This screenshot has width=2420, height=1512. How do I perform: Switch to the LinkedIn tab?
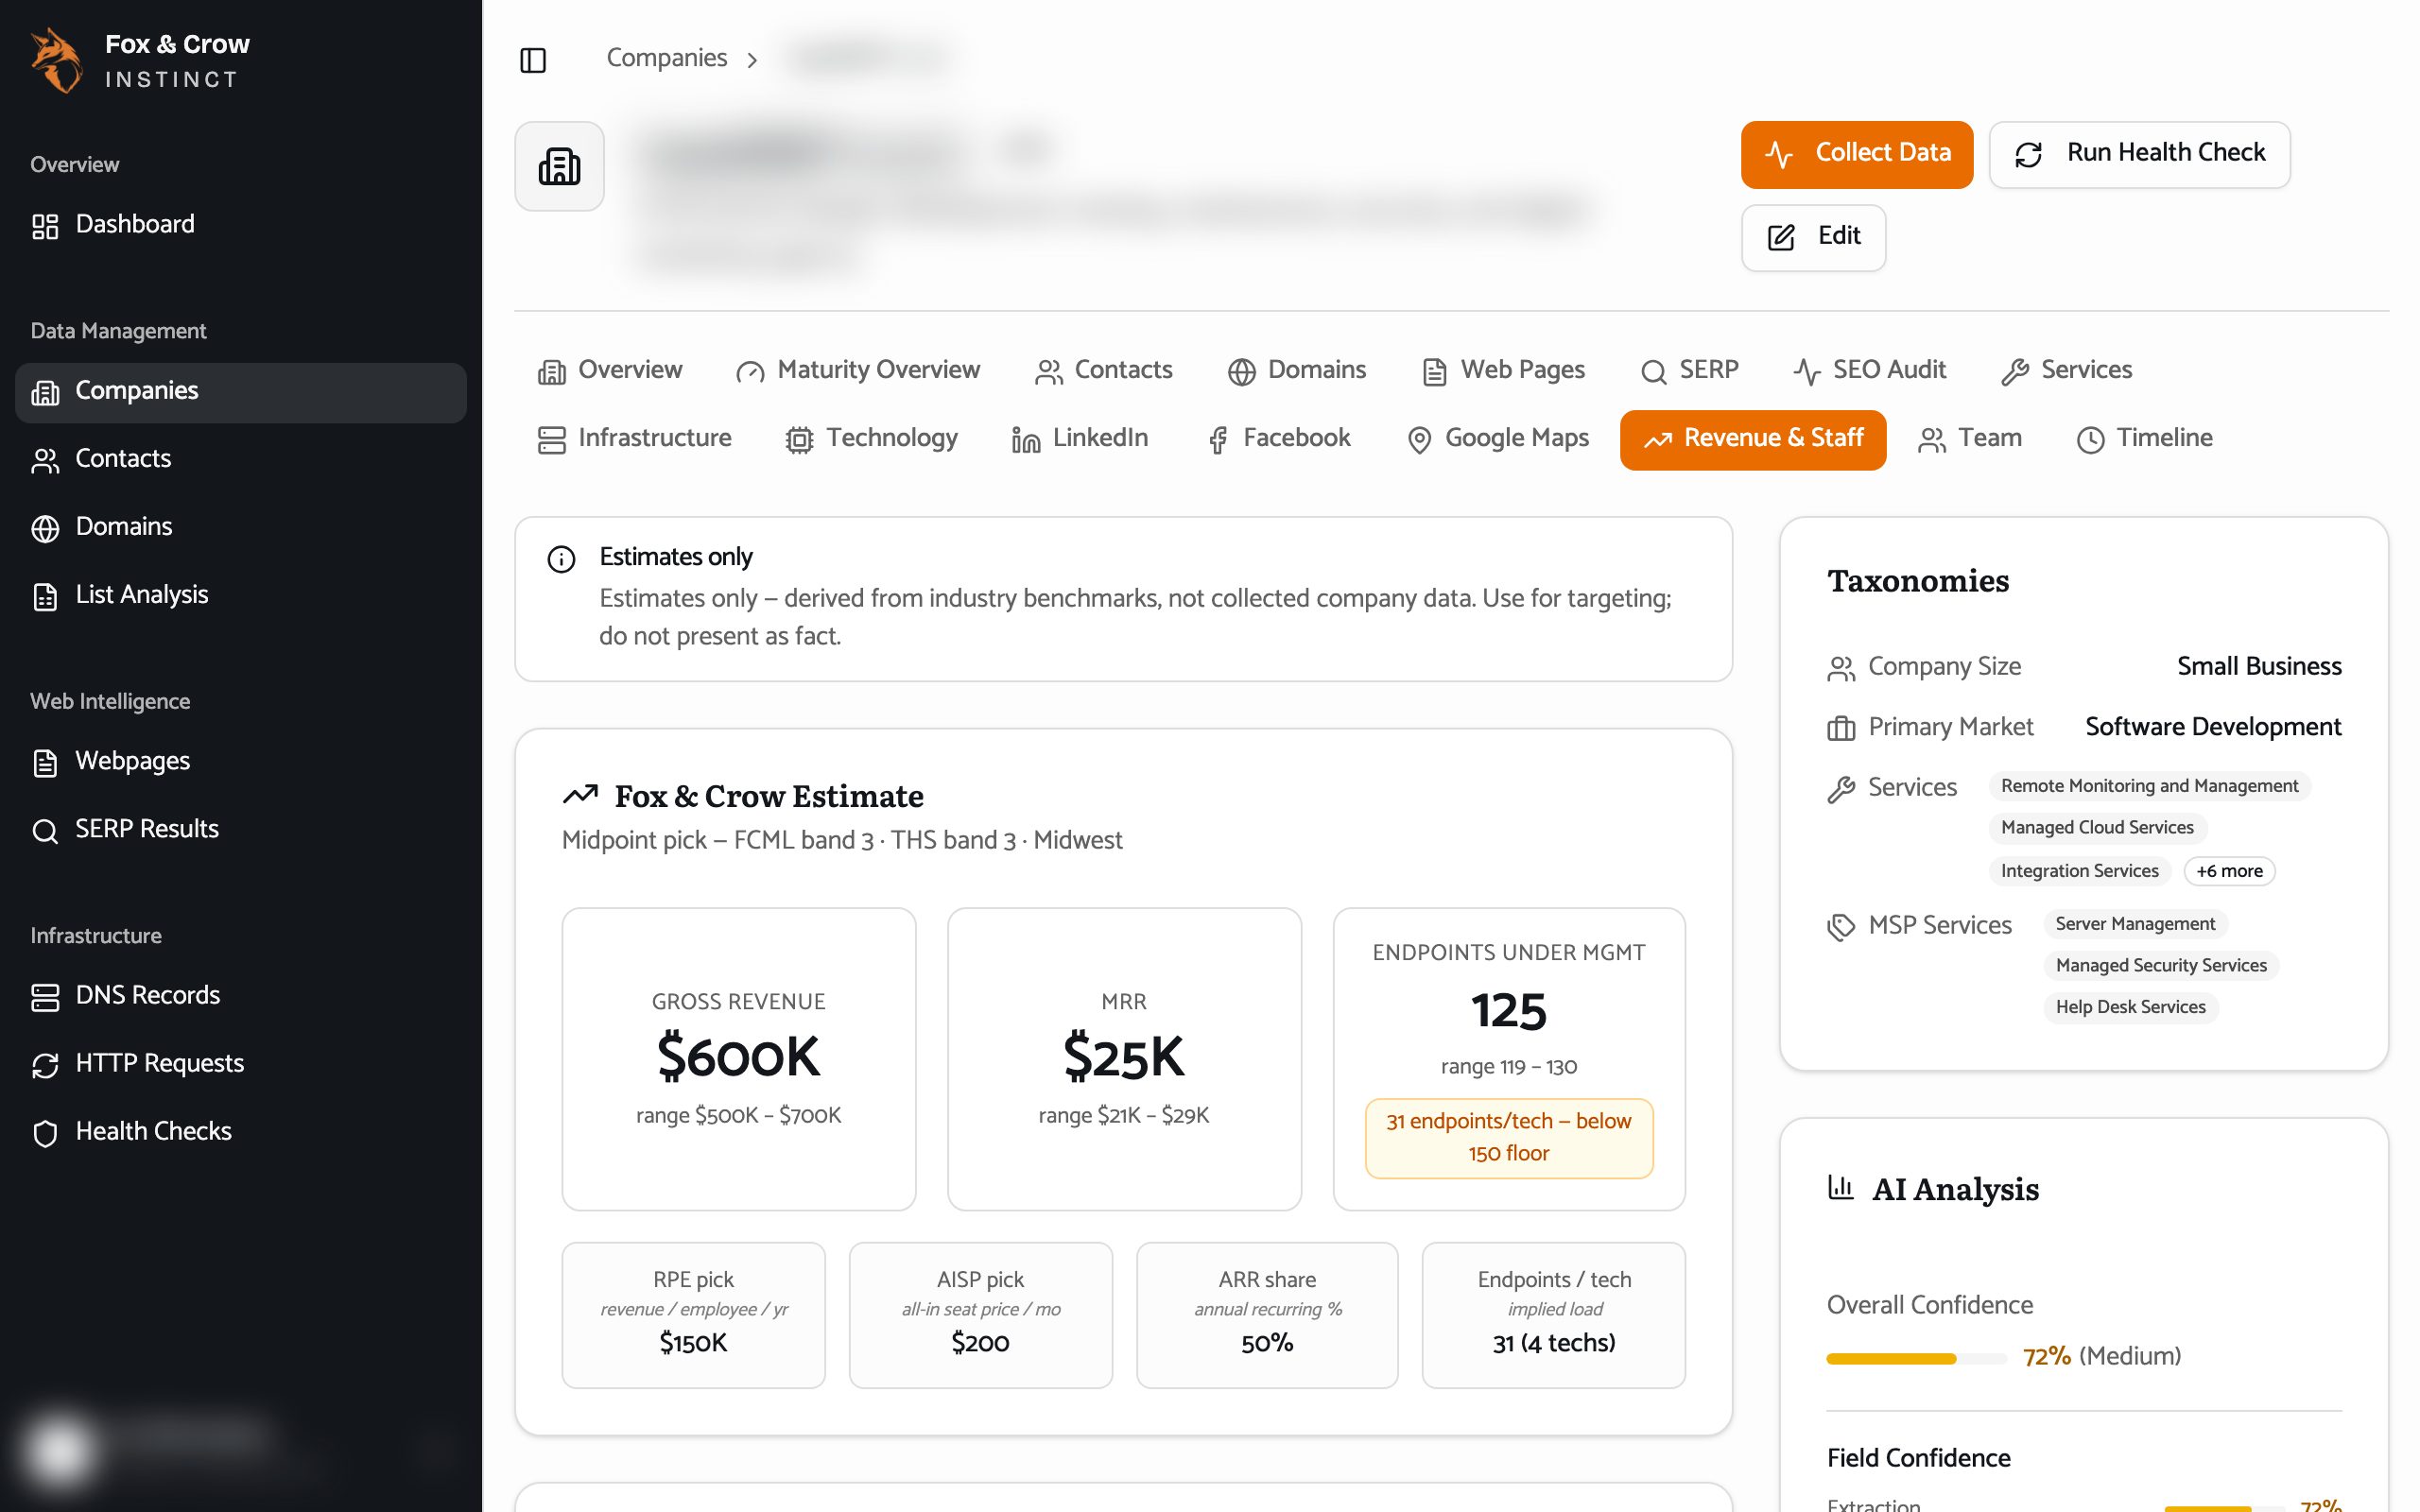pos(1080,439)
